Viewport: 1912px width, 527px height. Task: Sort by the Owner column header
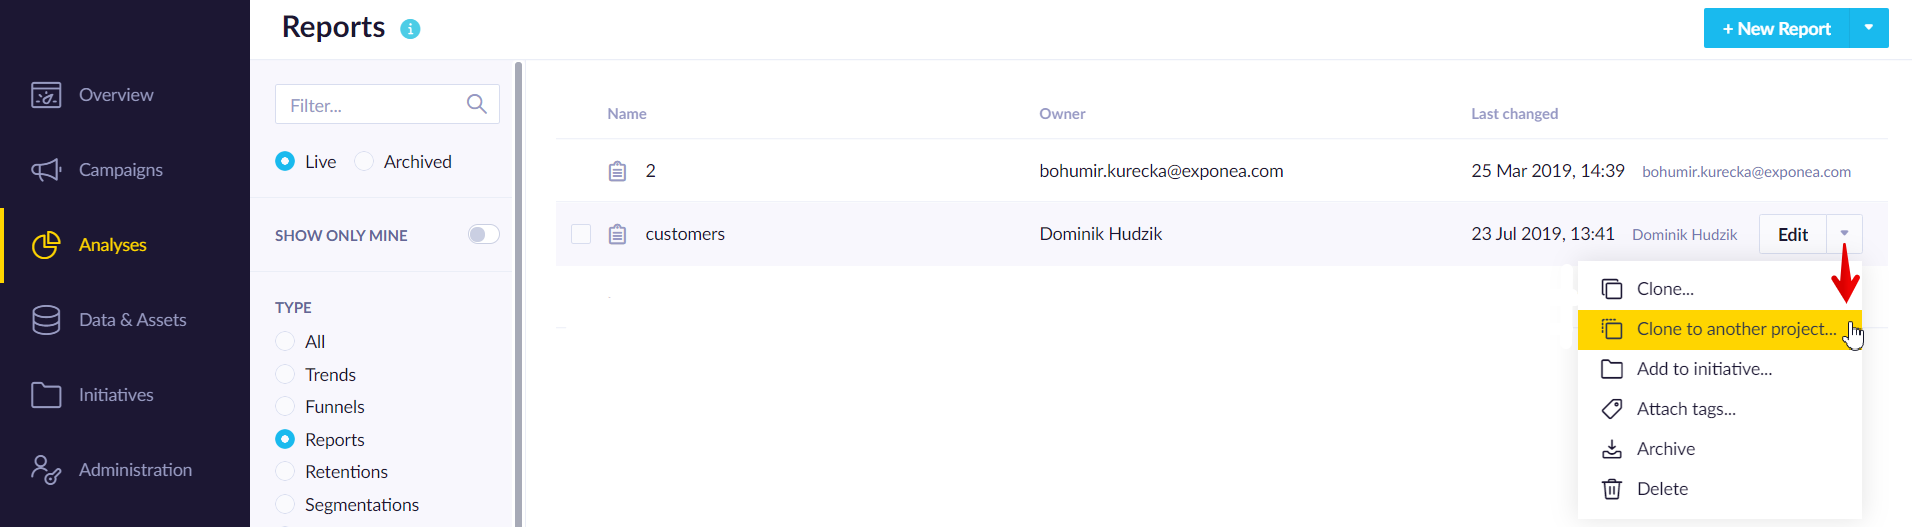1062,114
